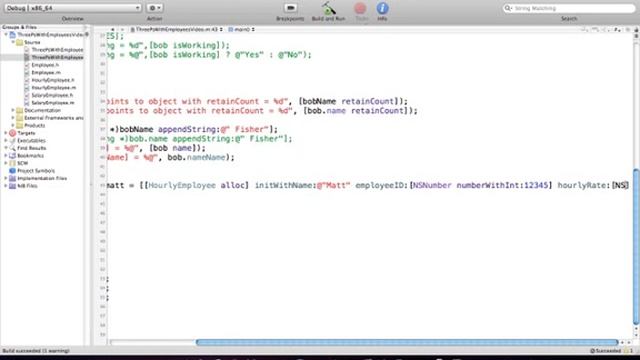The image size is (640, 360).
Task: Select the highlighted ThreePsWithEmployee file row
Action: [42, 57]
